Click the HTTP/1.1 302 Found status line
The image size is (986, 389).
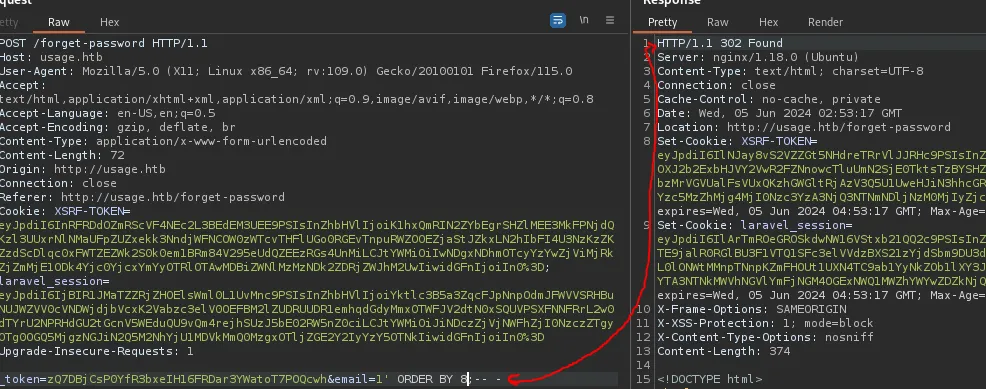719,43
